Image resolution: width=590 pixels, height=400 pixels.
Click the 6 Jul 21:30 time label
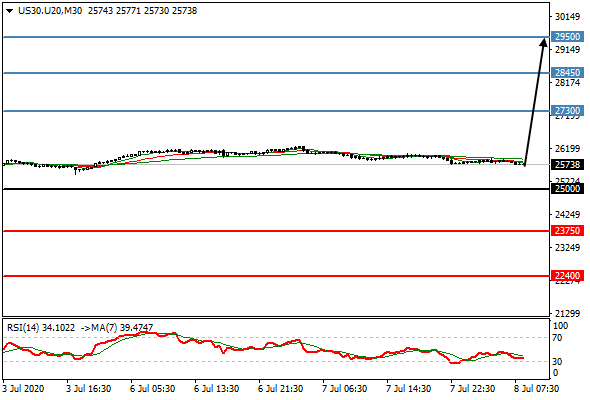pos(280,388)
